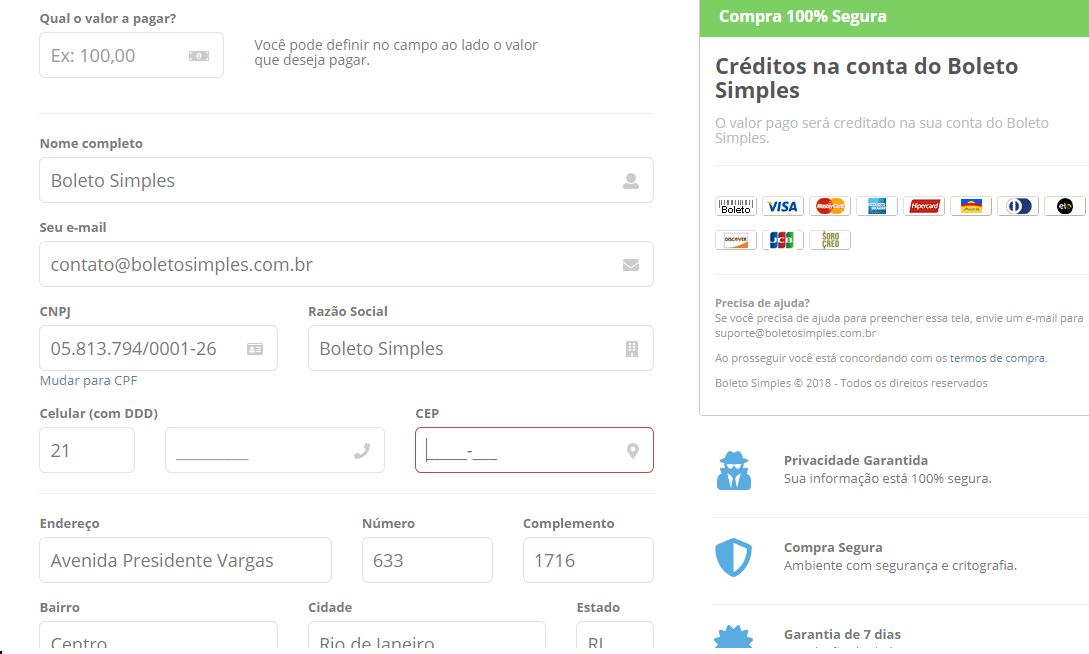Focus the empty Celular number field
The width and height of the screenshot is (1089, 654).
tap(275, 450)
